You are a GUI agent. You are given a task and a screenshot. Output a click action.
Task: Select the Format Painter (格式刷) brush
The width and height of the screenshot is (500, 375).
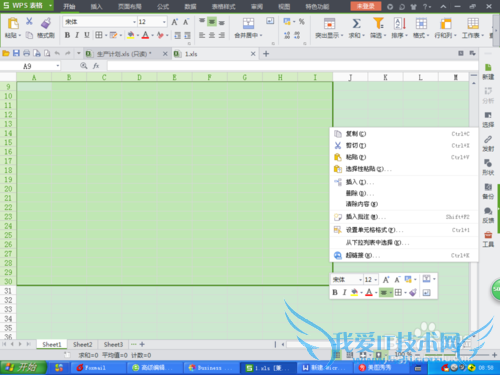click(x=46, y=23)
